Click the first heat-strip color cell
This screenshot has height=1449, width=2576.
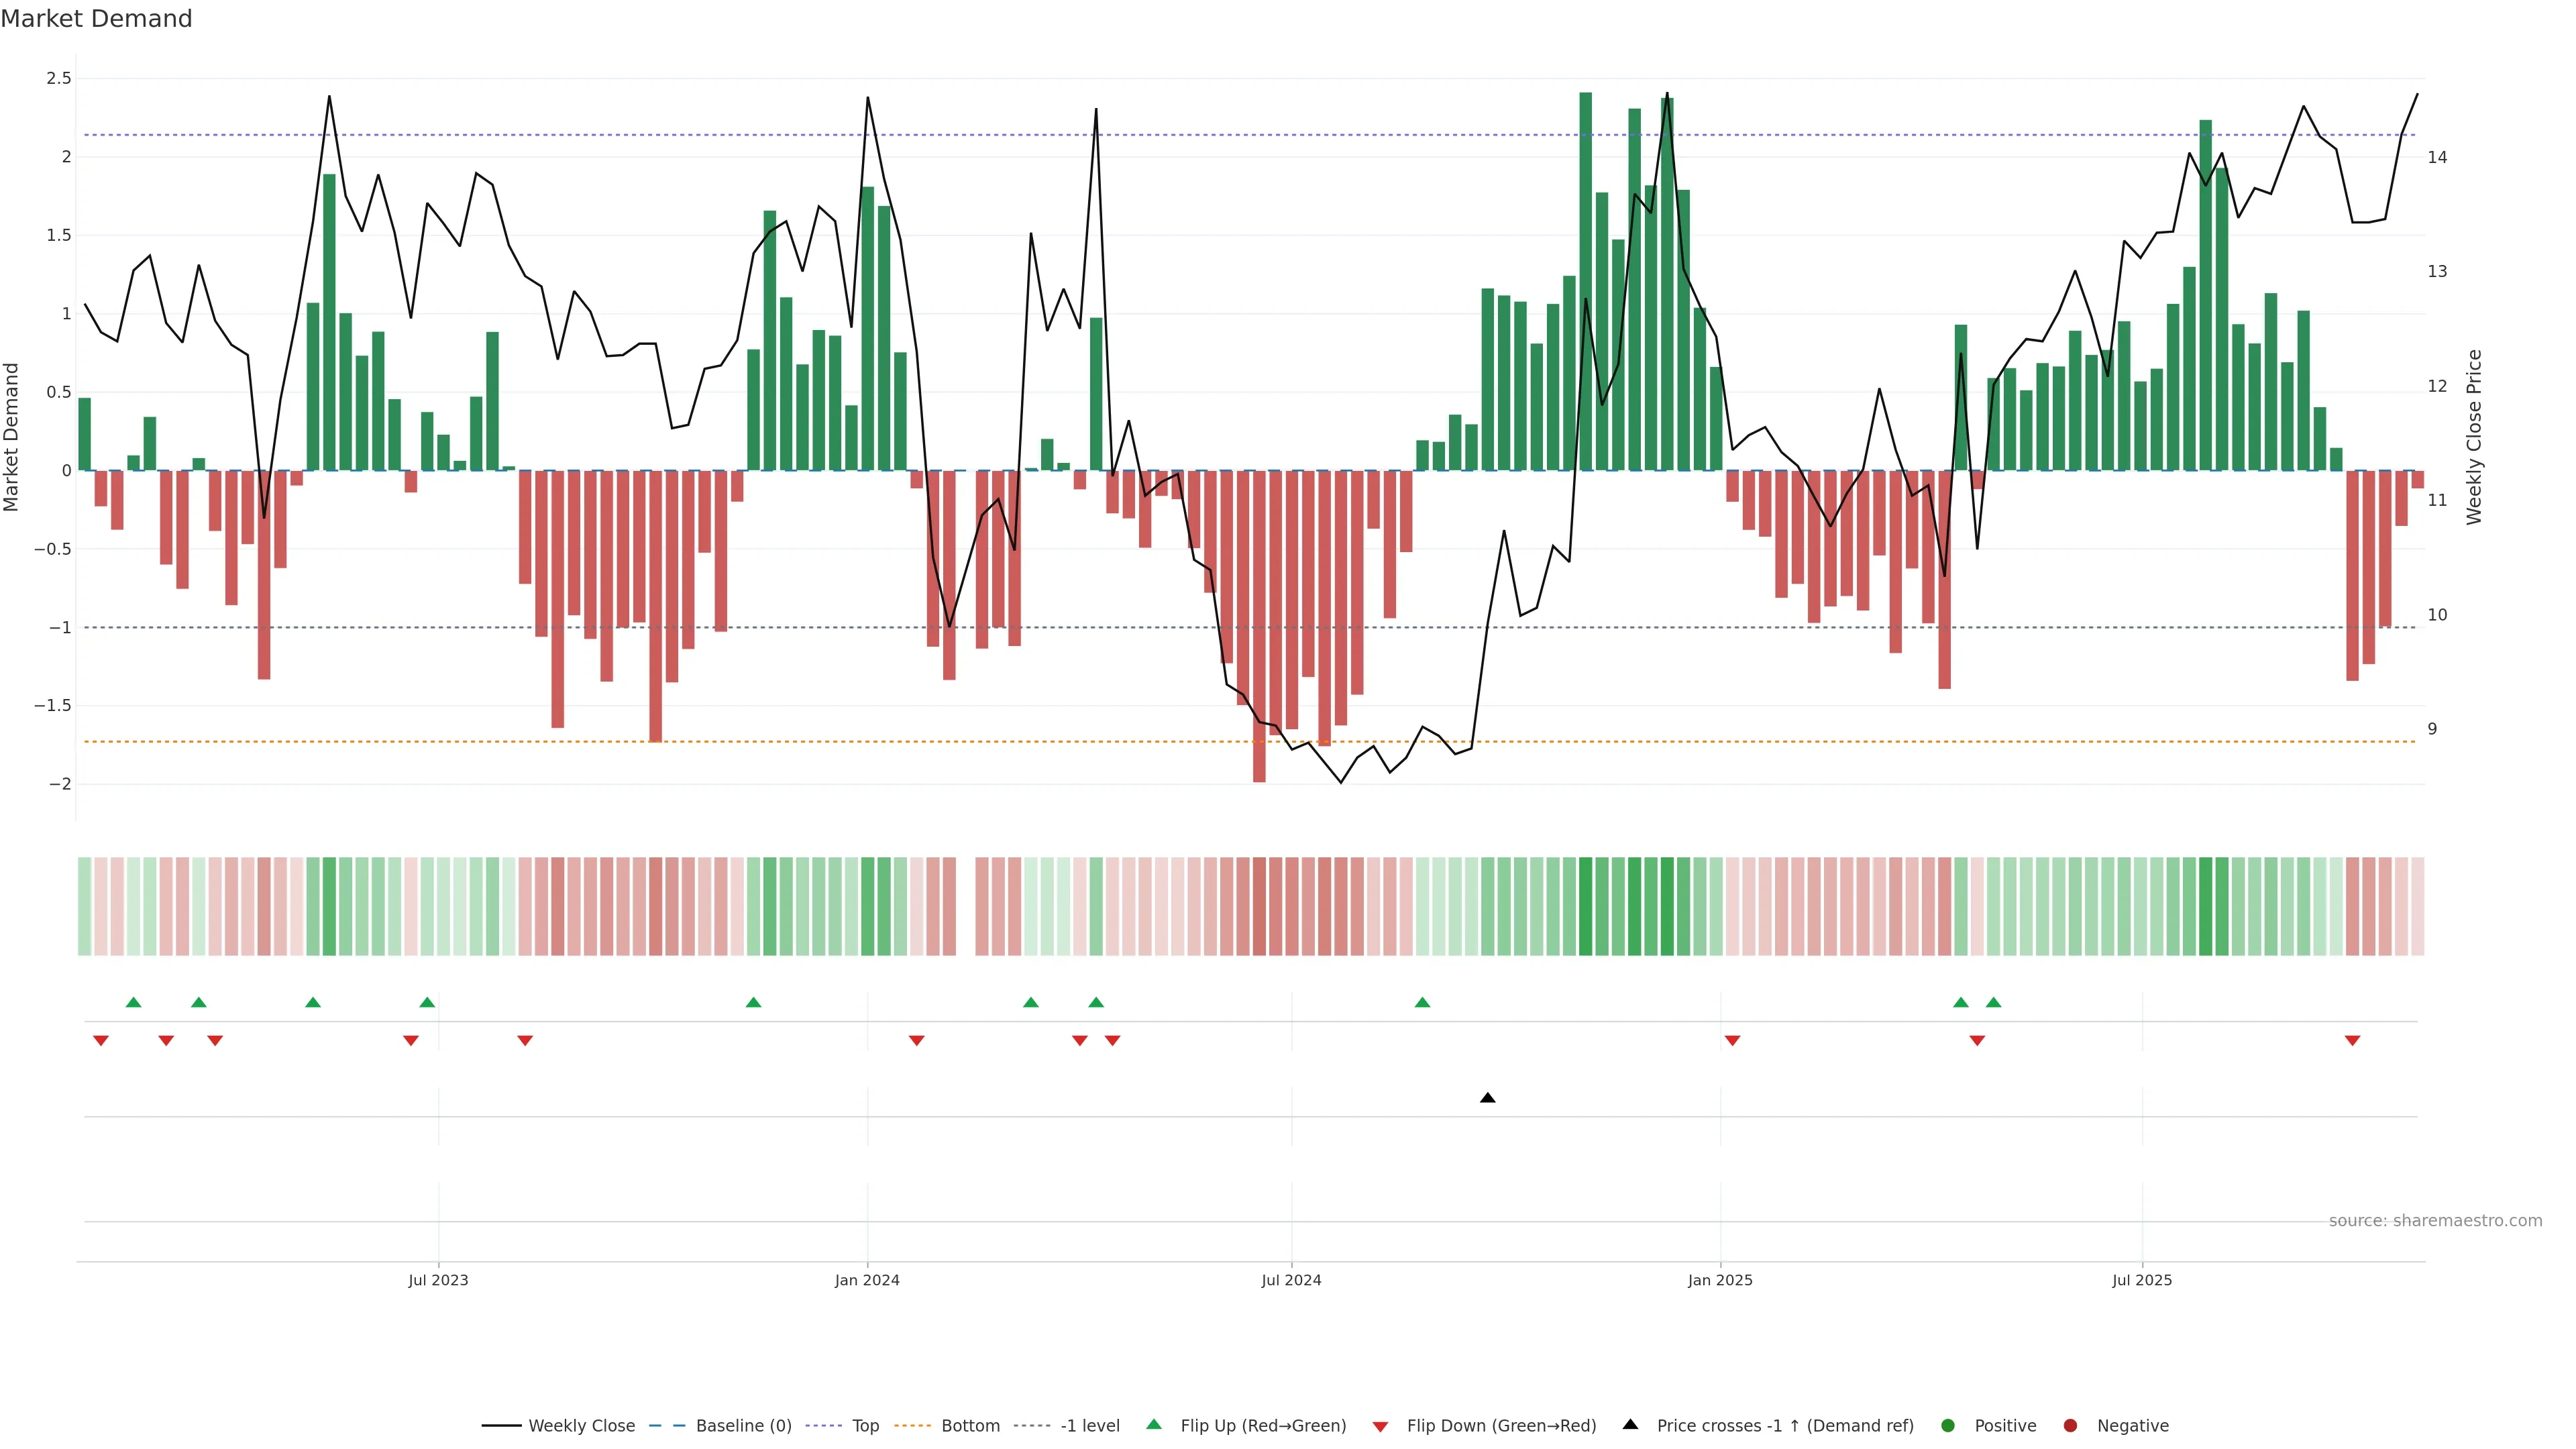(85, 906)
